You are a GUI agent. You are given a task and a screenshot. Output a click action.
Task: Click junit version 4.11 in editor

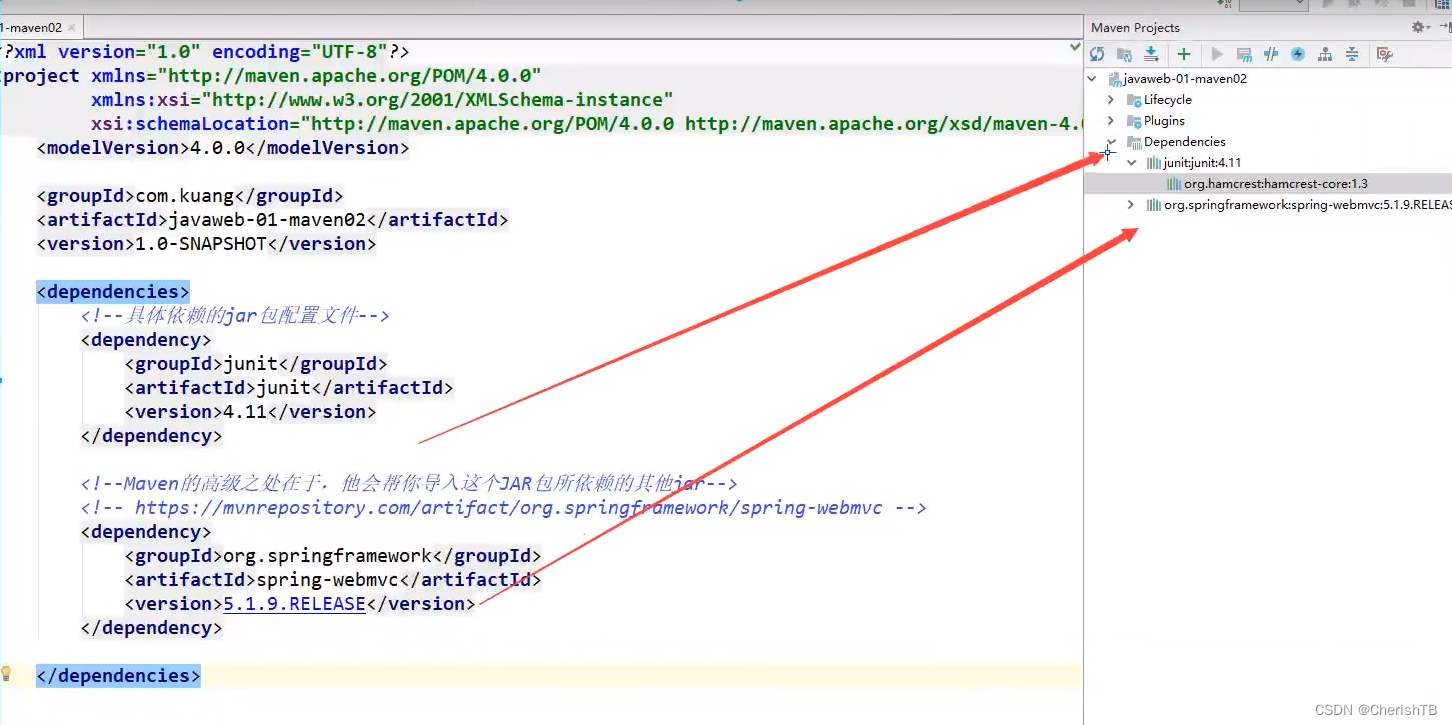click(245, 411)
